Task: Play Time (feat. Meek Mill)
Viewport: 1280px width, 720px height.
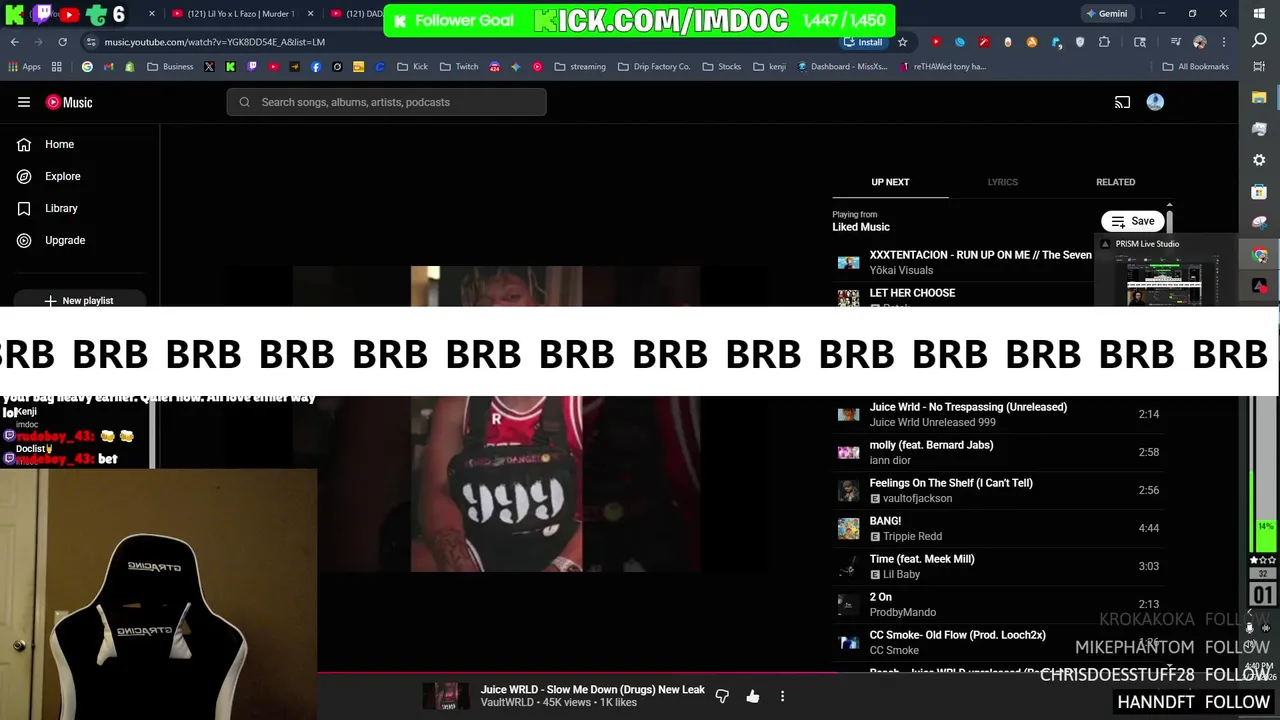Action: (1000, 566)
